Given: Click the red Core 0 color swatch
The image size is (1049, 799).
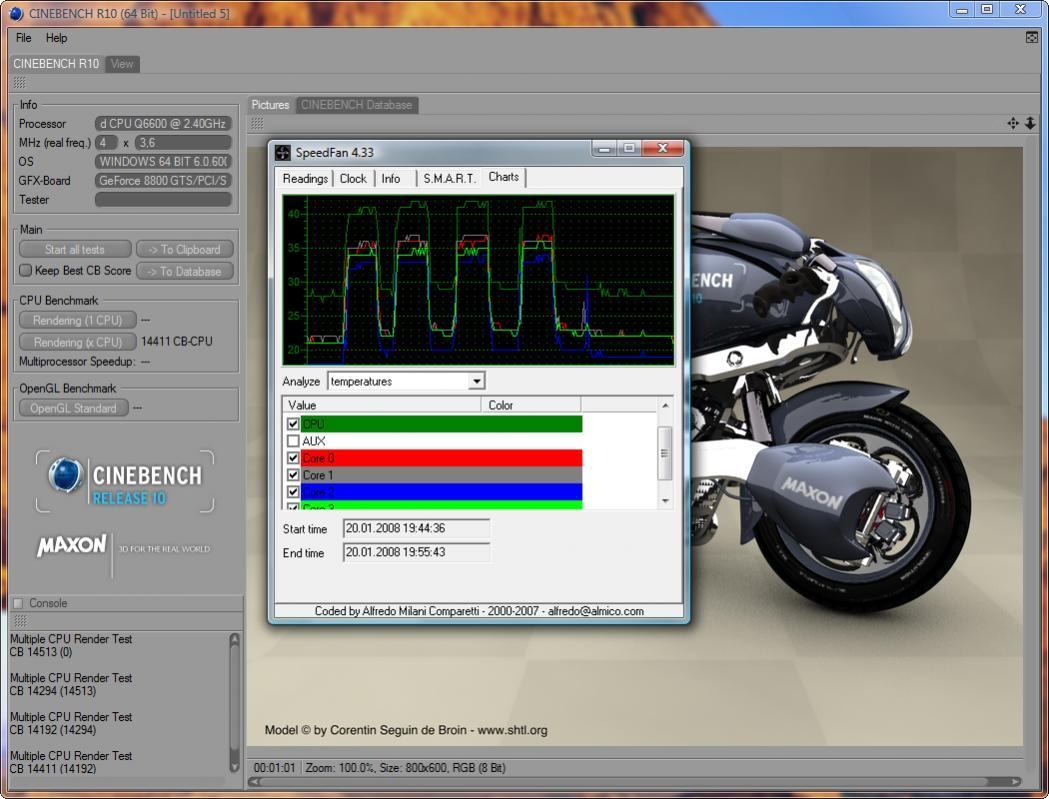Looking at the screenshot, I should tap(442, 458).
